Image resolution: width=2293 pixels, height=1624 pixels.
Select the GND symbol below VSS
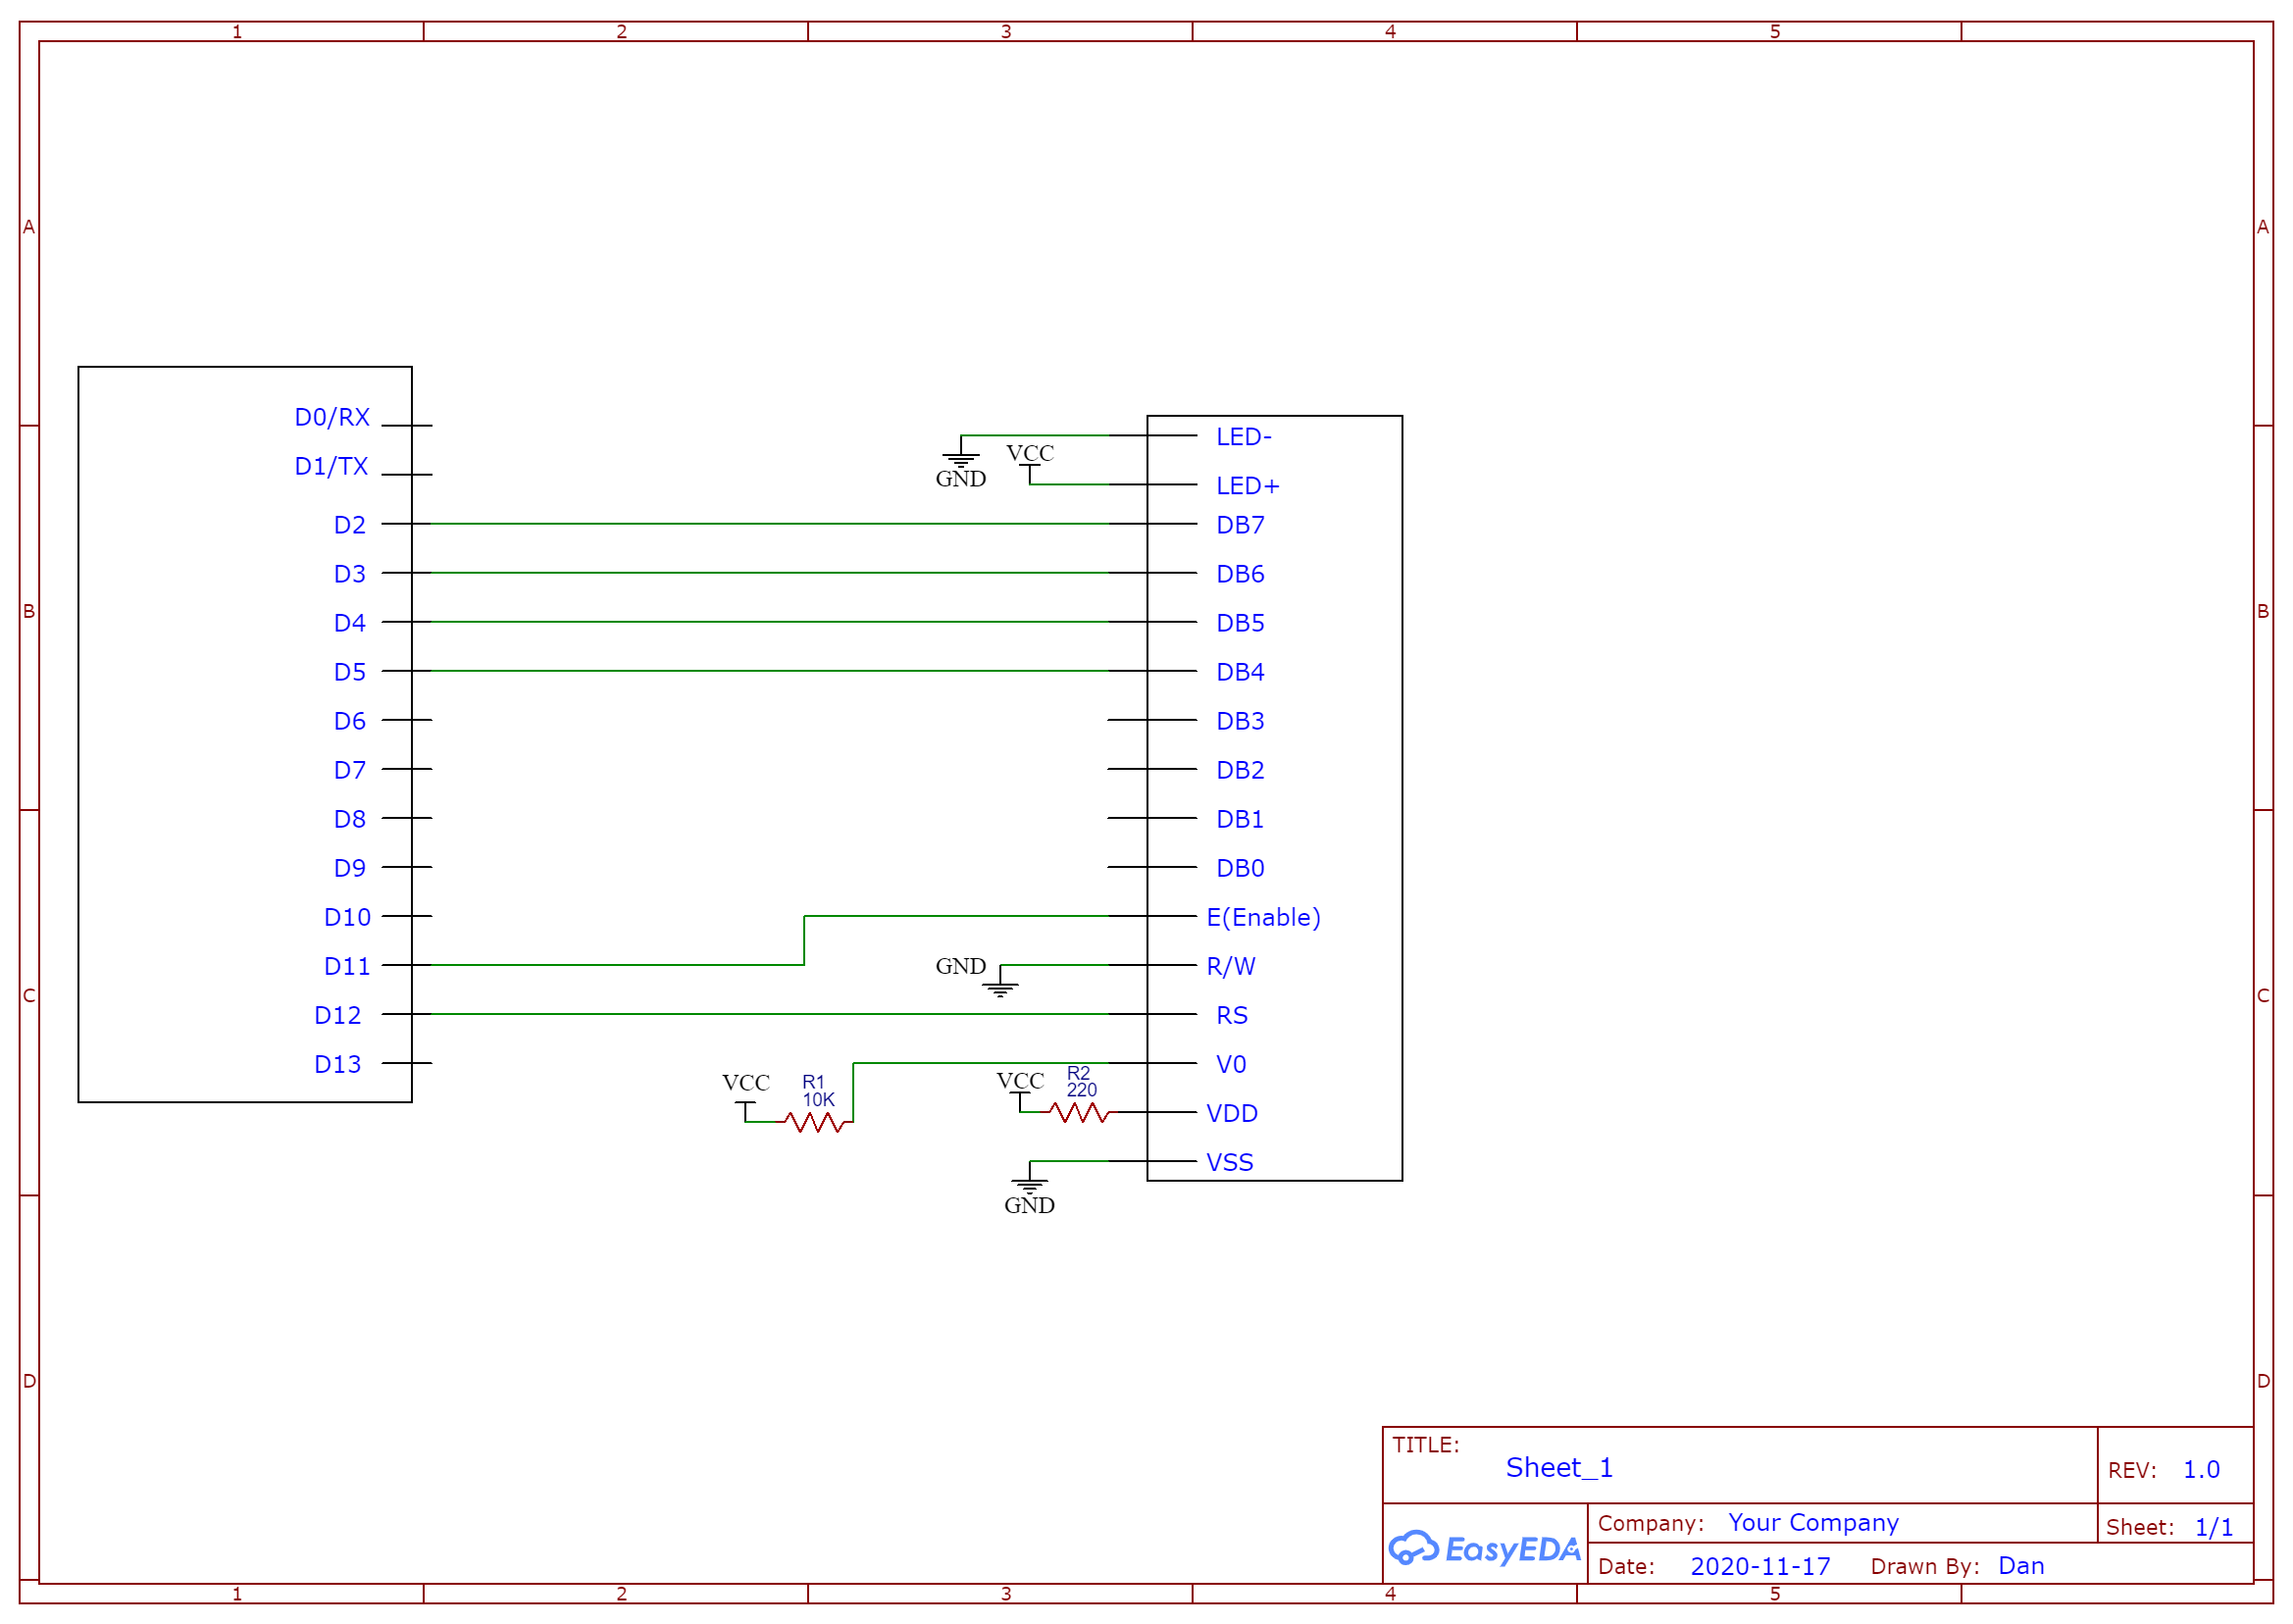[x=1029, y=1185]
